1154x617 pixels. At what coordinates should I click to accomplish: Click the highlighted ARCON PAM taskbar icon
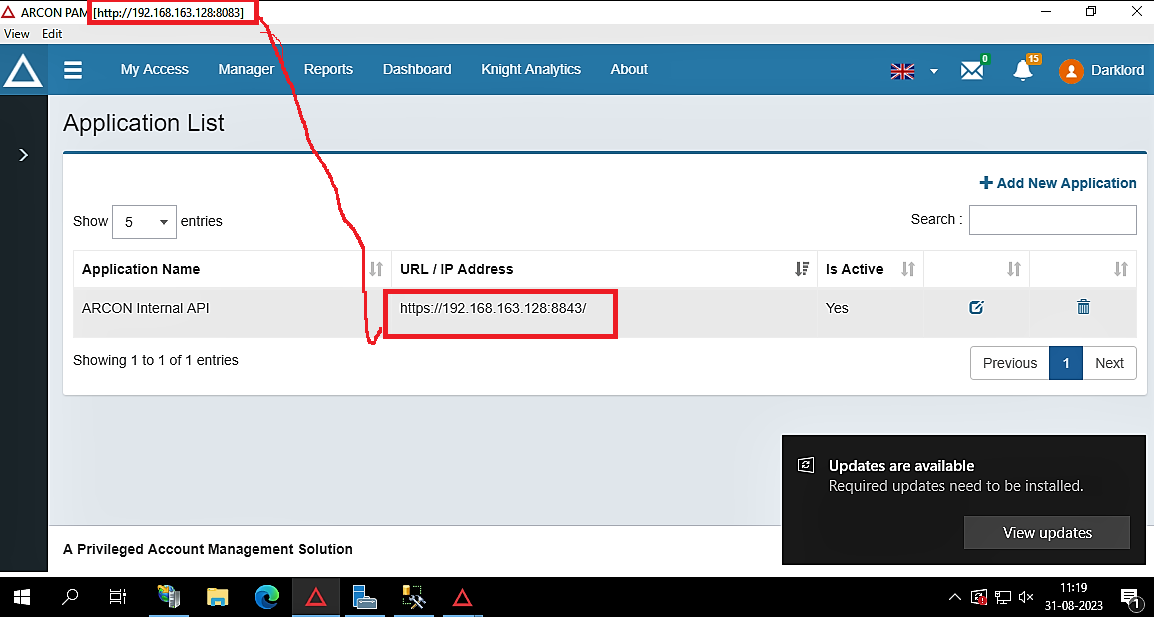tap(316, 597)
